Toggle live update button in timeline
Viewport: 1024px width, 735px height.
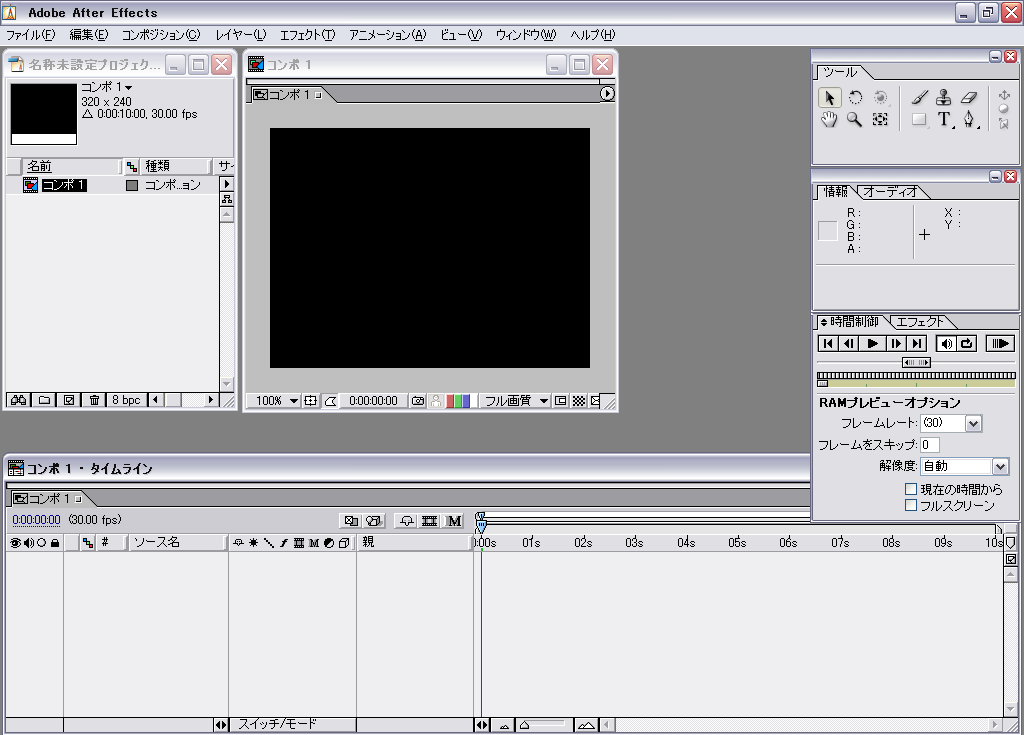click(351, 521)
